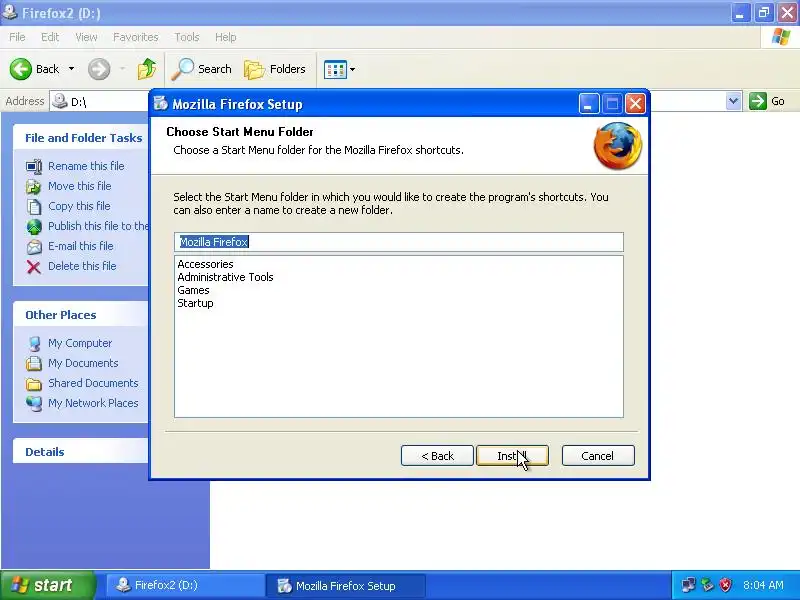Open the Tools menu in Explorer

(x=187, y=37)
